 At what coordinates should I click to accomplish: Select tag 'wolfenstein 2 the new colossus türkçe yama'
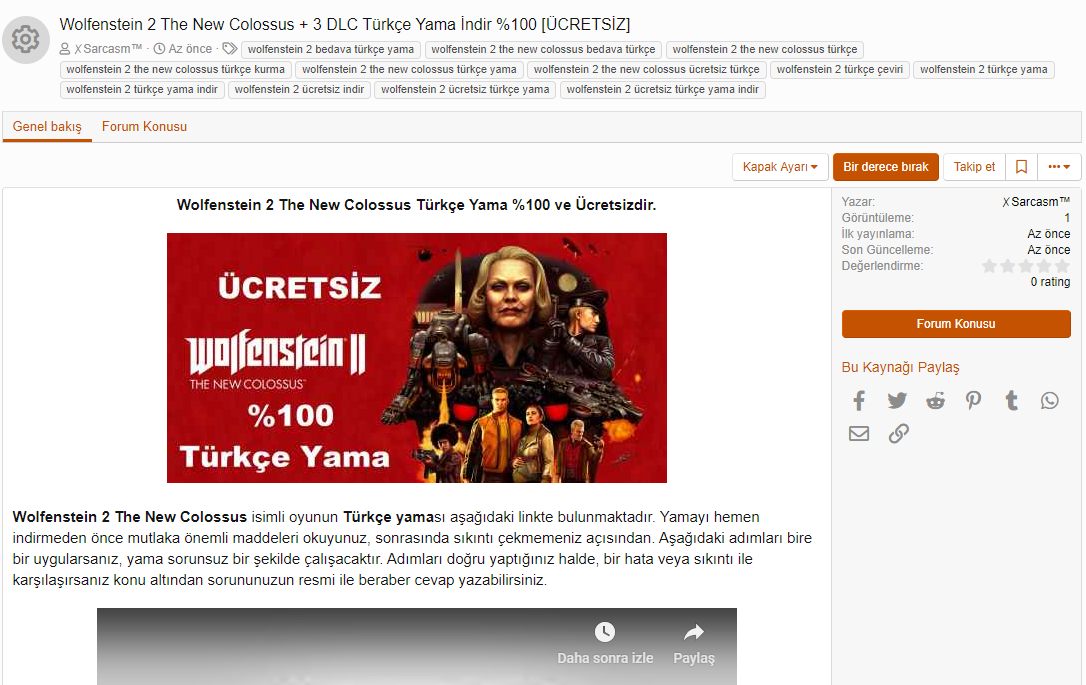tap(409, 70)
